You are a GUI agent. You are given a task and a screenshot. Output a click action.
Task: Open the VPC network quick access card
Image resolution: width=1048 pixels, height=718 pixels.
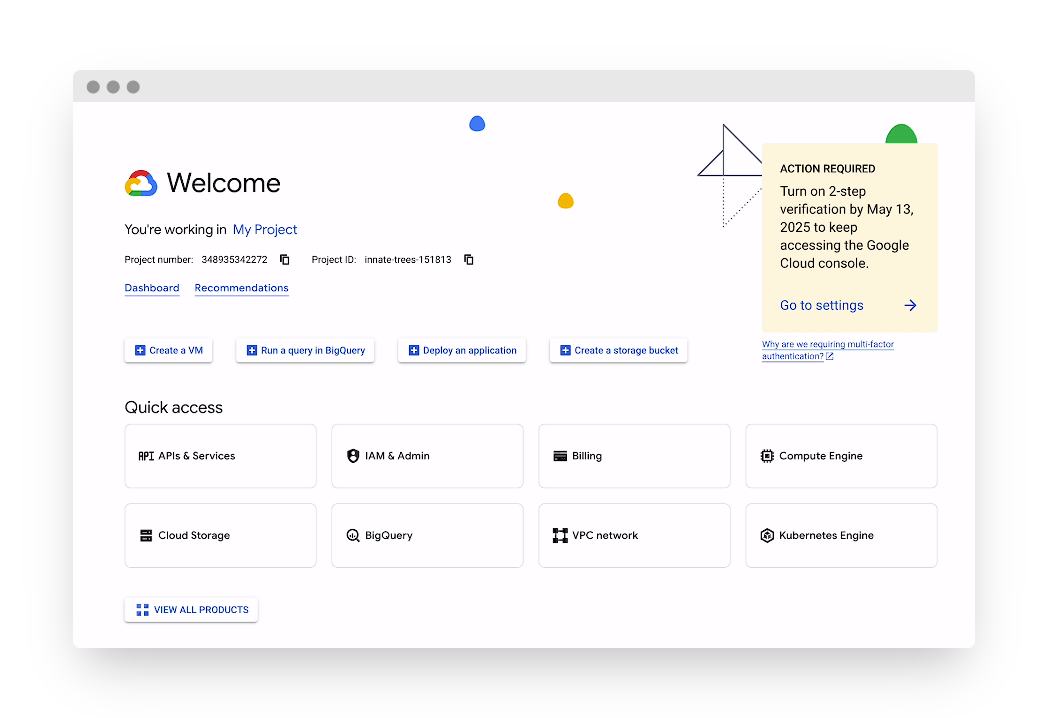coord(634,535)
